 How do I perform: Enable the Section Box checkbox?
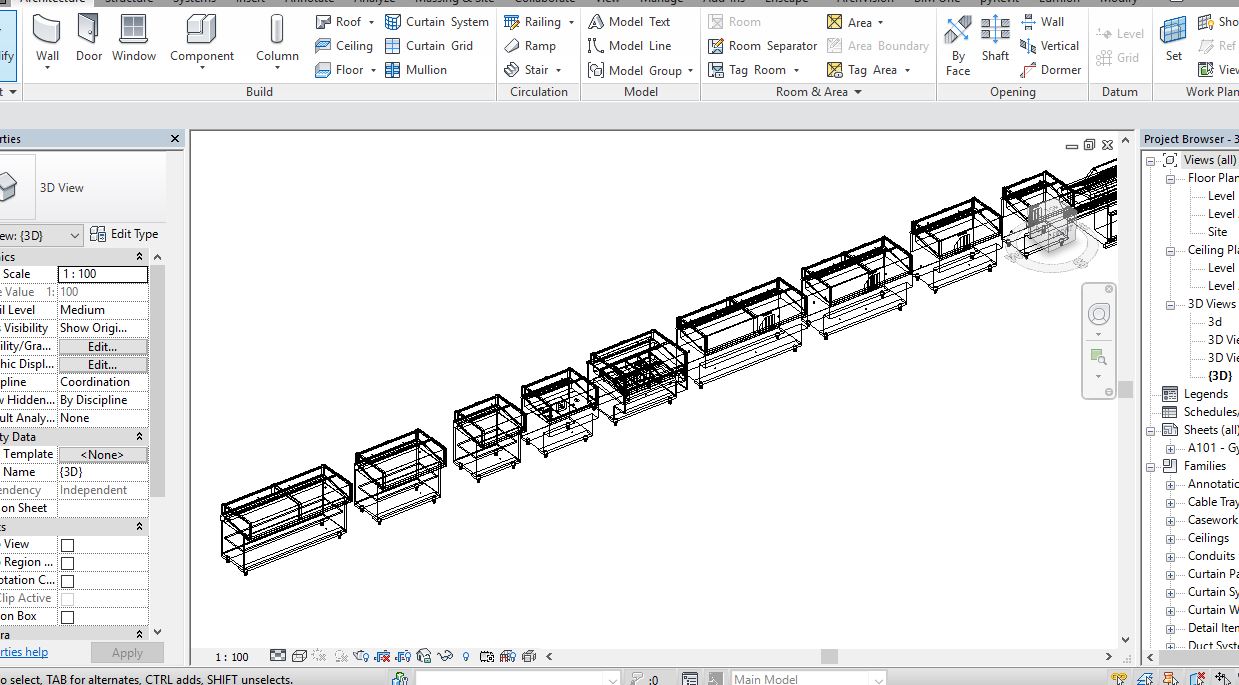click(x=67, y=617)
